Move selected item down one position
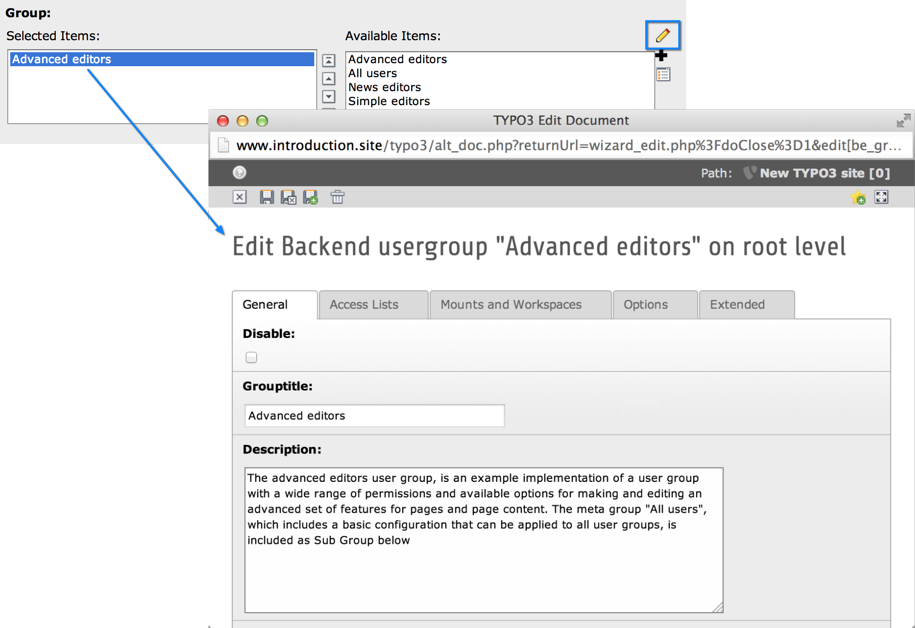Image resolution: width=915 pixels, height=628 pixels. (x=329, y=96)
